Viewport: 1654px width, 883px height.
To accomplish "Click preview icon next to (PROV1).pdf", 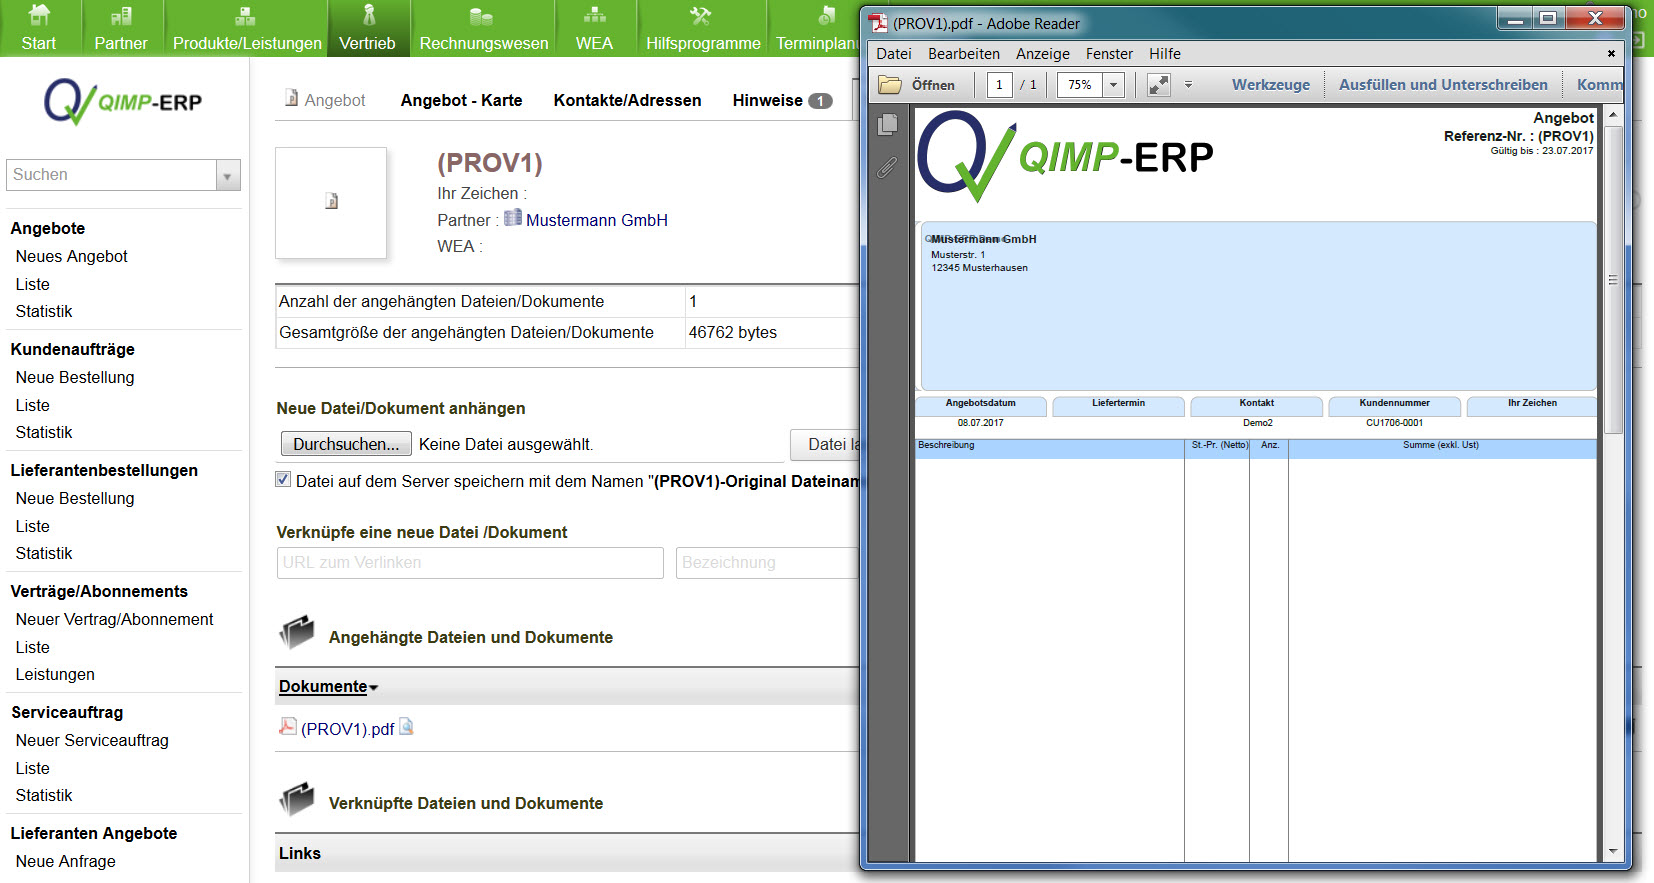I will click(407, 727).
